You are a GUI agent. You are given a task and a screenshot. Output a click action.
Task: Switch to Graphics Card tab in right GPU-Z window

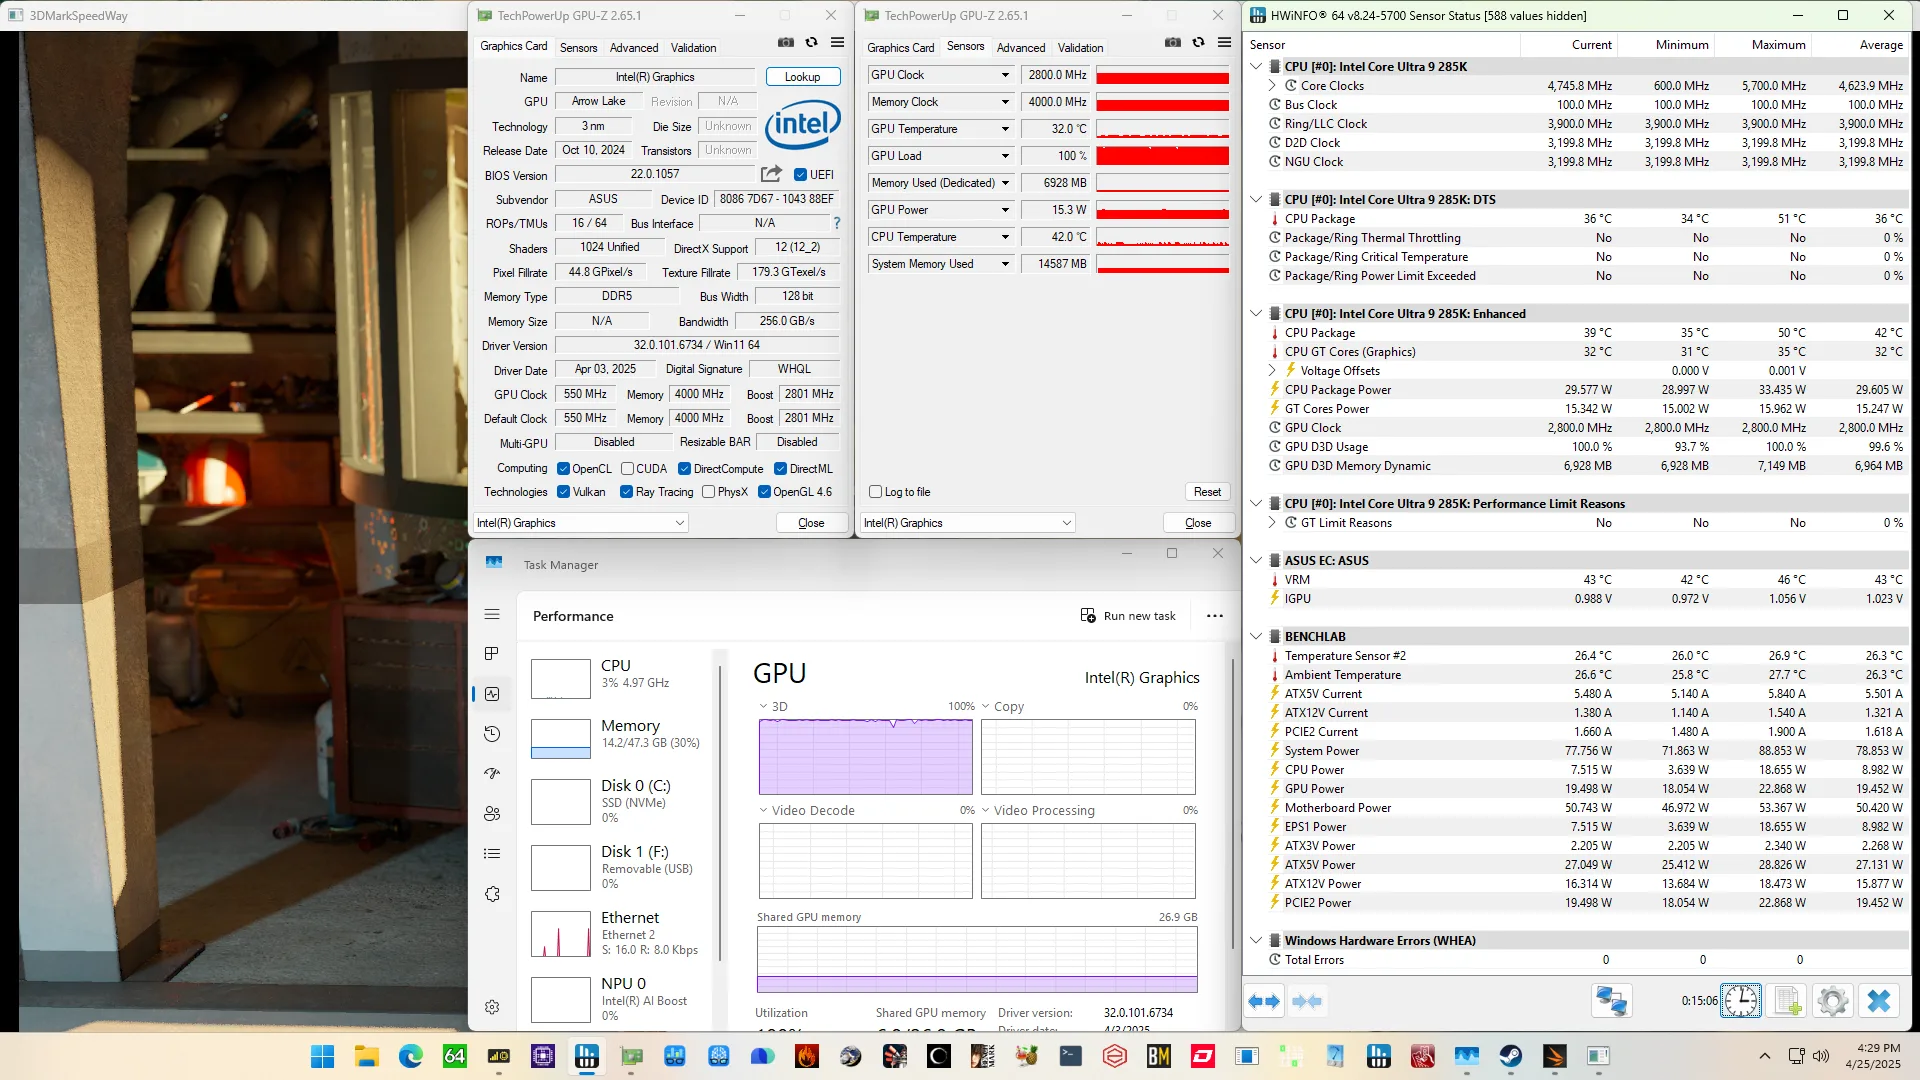(900, 48)
